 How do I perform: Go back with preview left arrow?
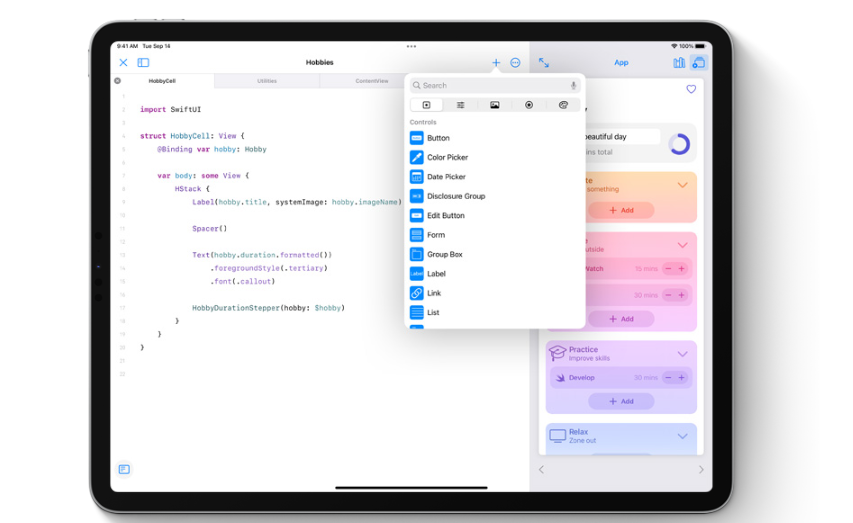coord(541,470)
